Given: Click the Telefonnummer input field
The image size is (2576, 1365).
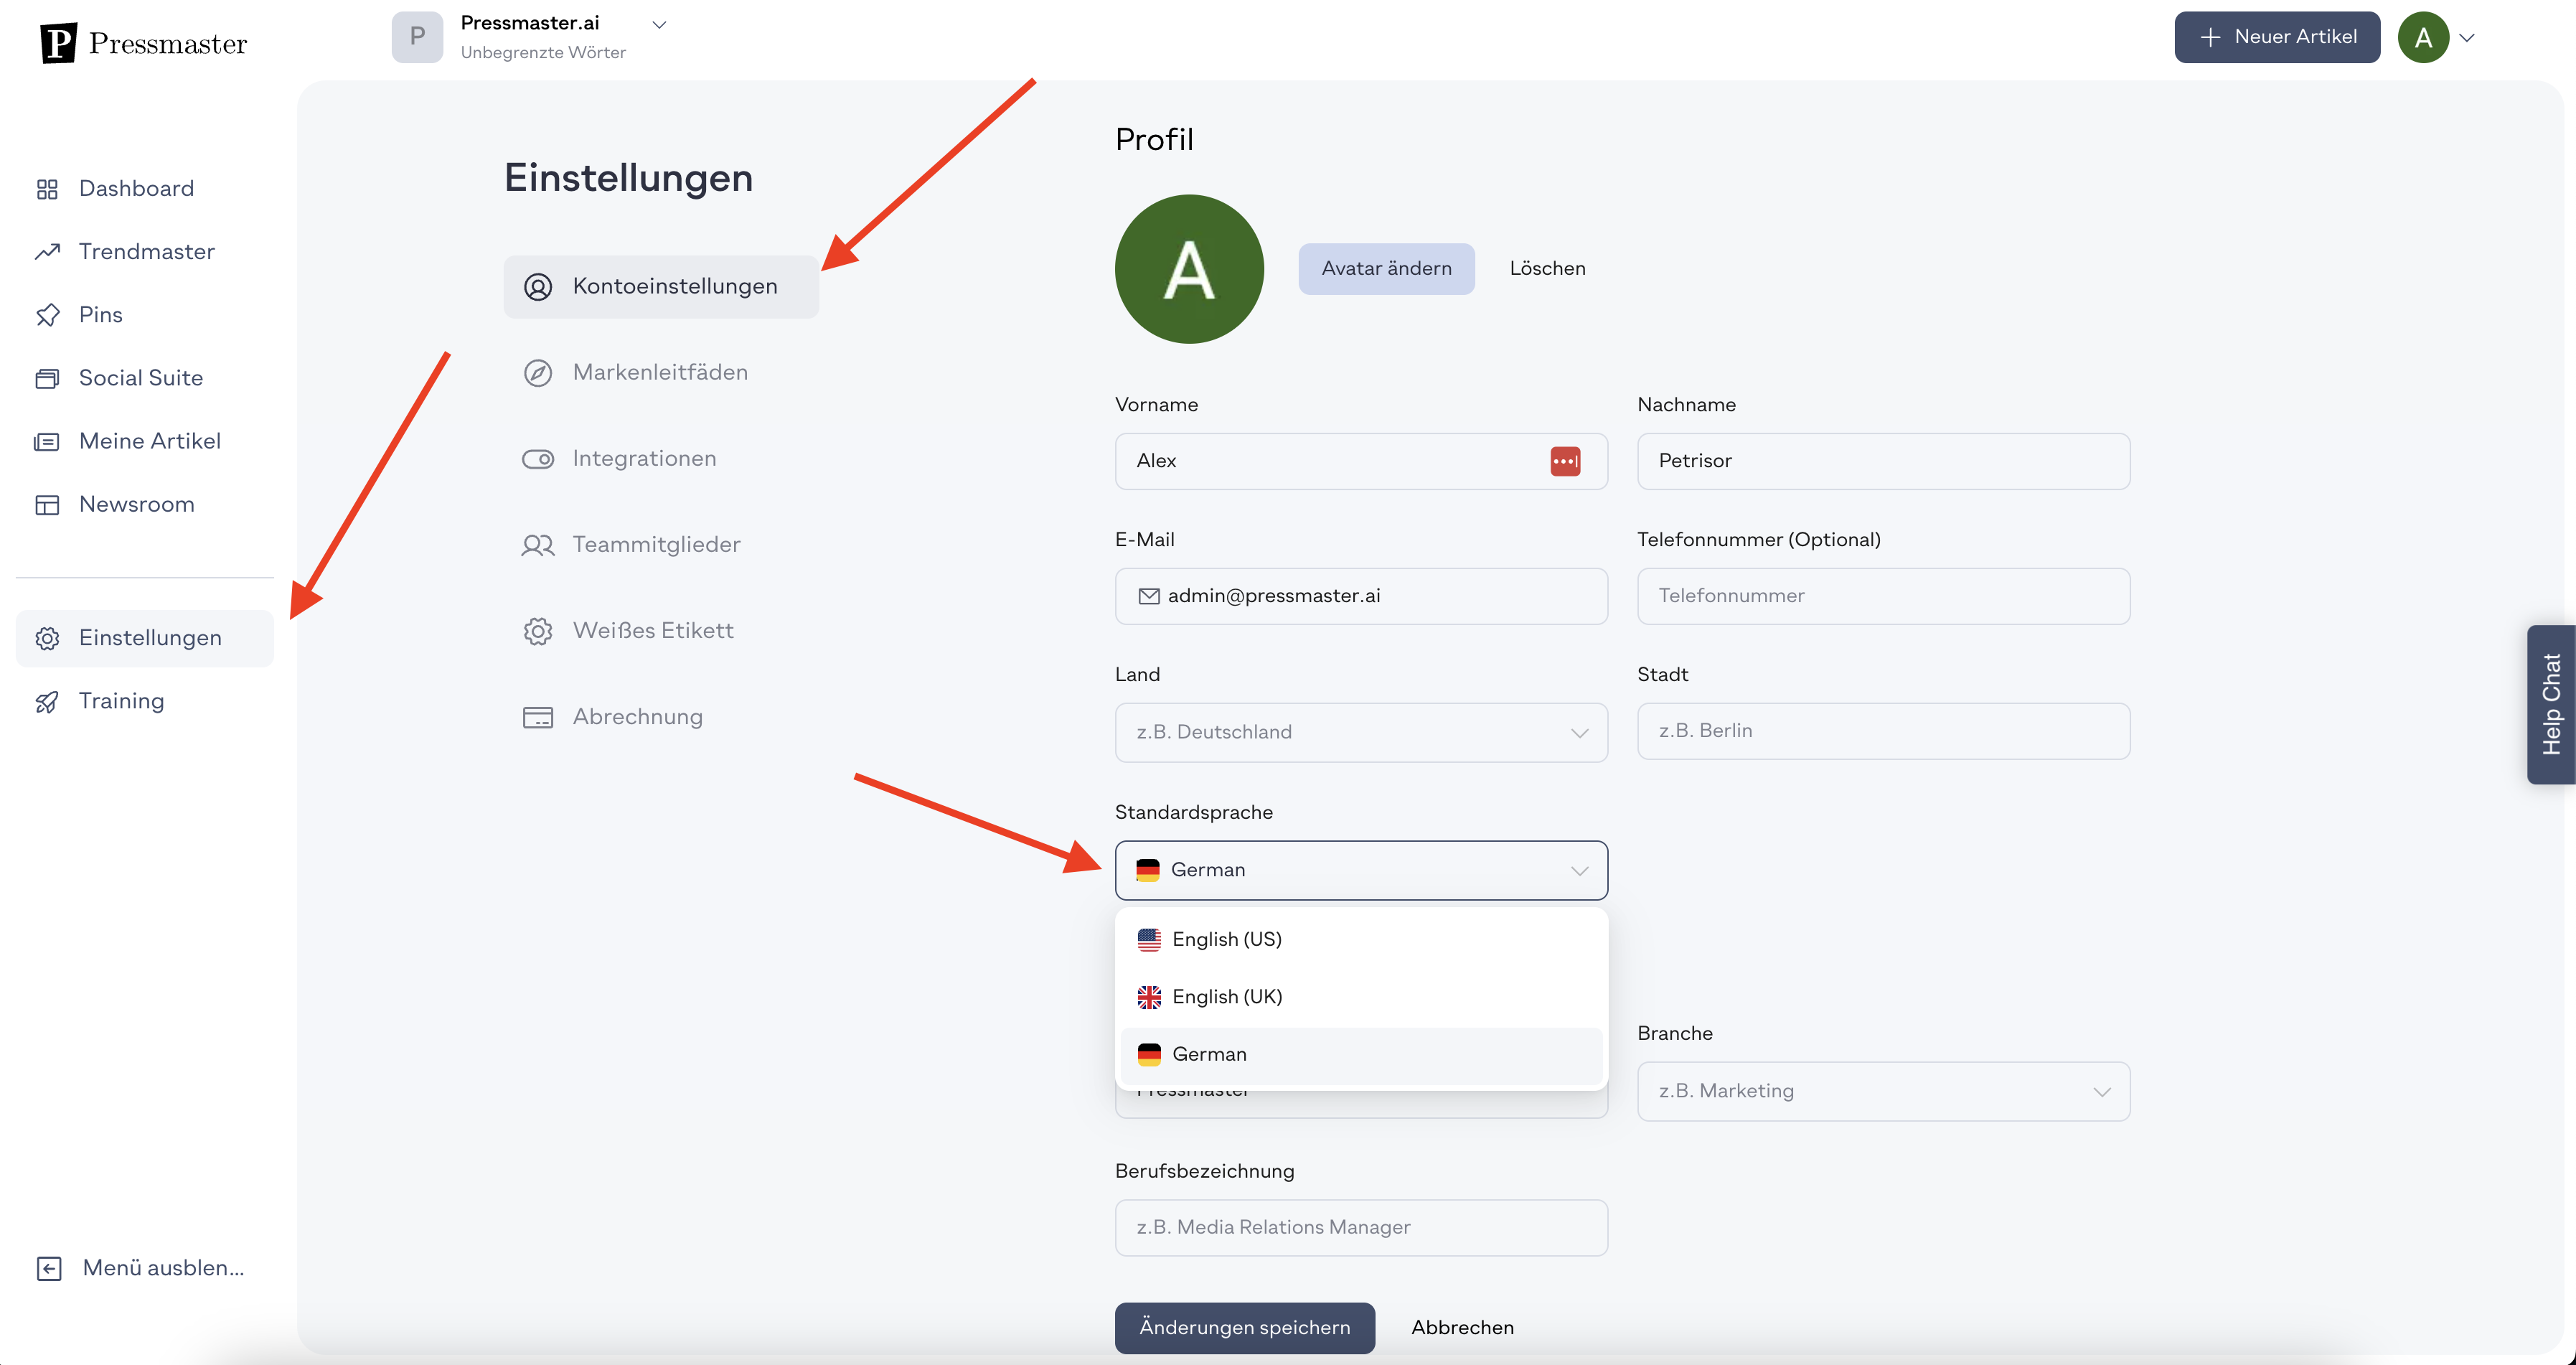Looking at the screenshot, I should coord(1883,596).
